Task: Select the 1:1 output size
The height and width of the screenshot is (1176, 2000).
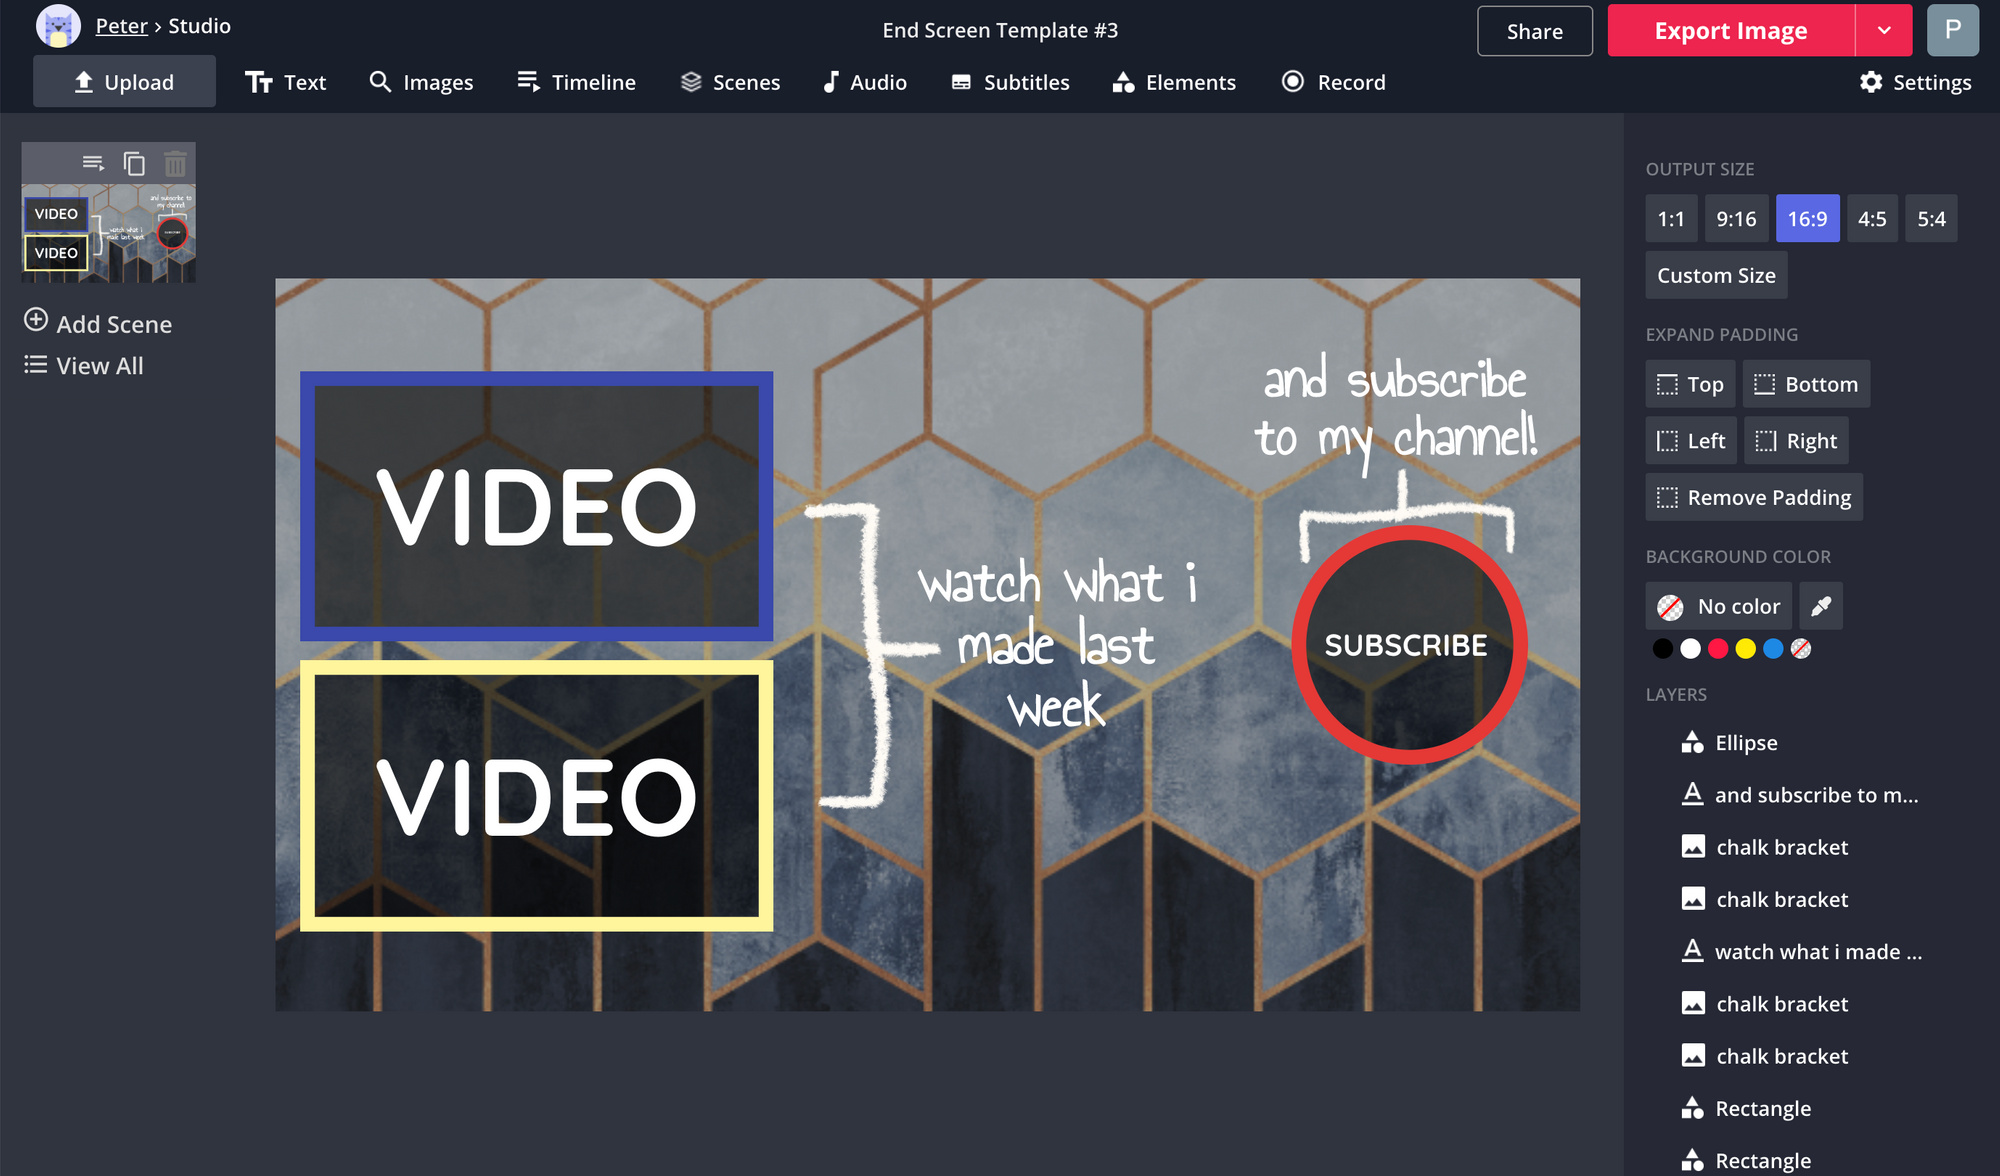Action: point(1671,219)
